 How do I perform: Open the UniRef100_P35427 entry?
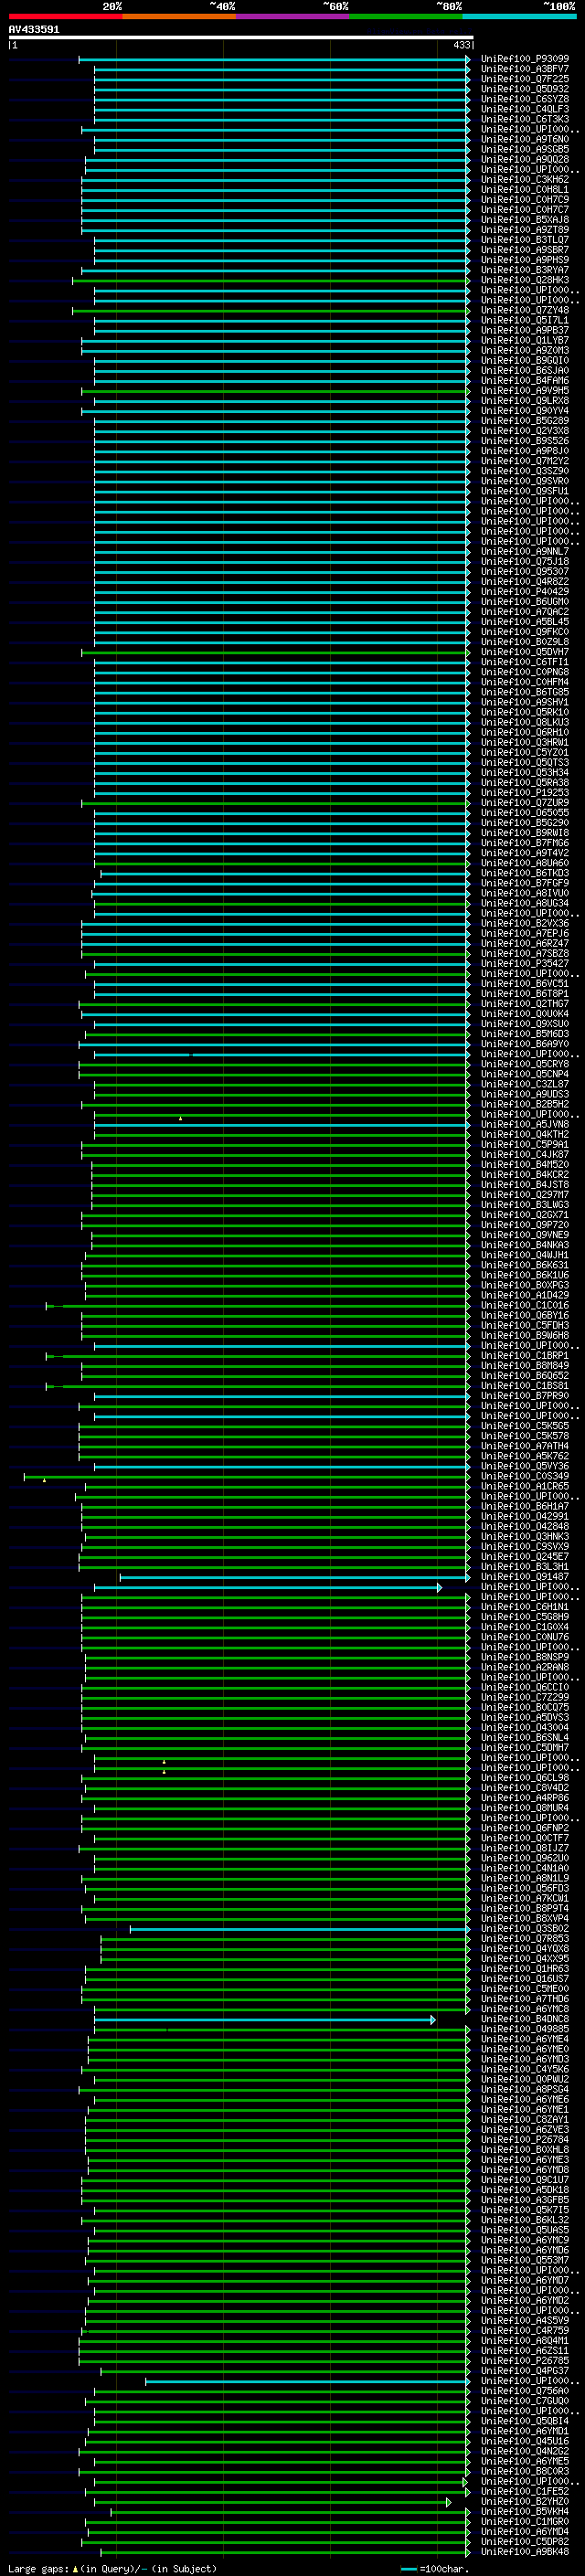[x=525, y=964]
